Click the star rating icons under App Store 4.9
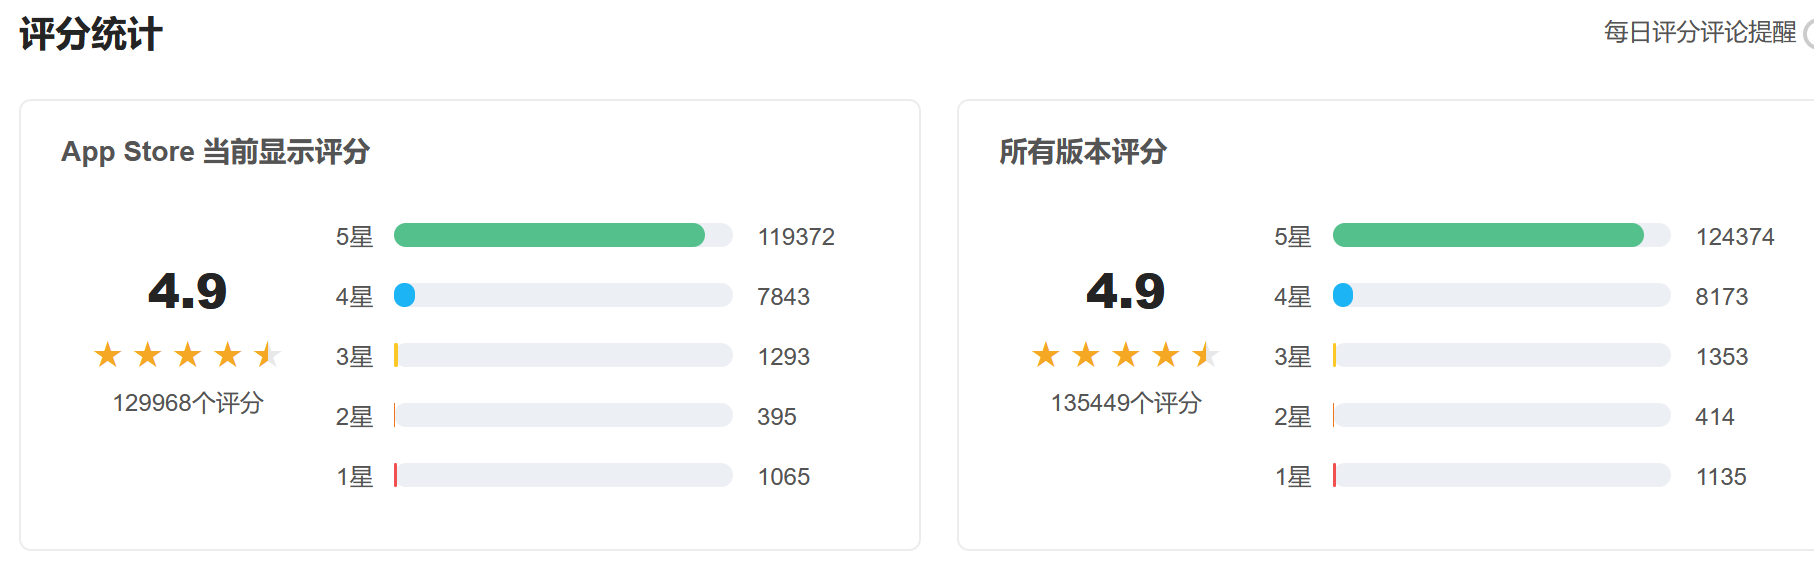 tap(187, 355)
